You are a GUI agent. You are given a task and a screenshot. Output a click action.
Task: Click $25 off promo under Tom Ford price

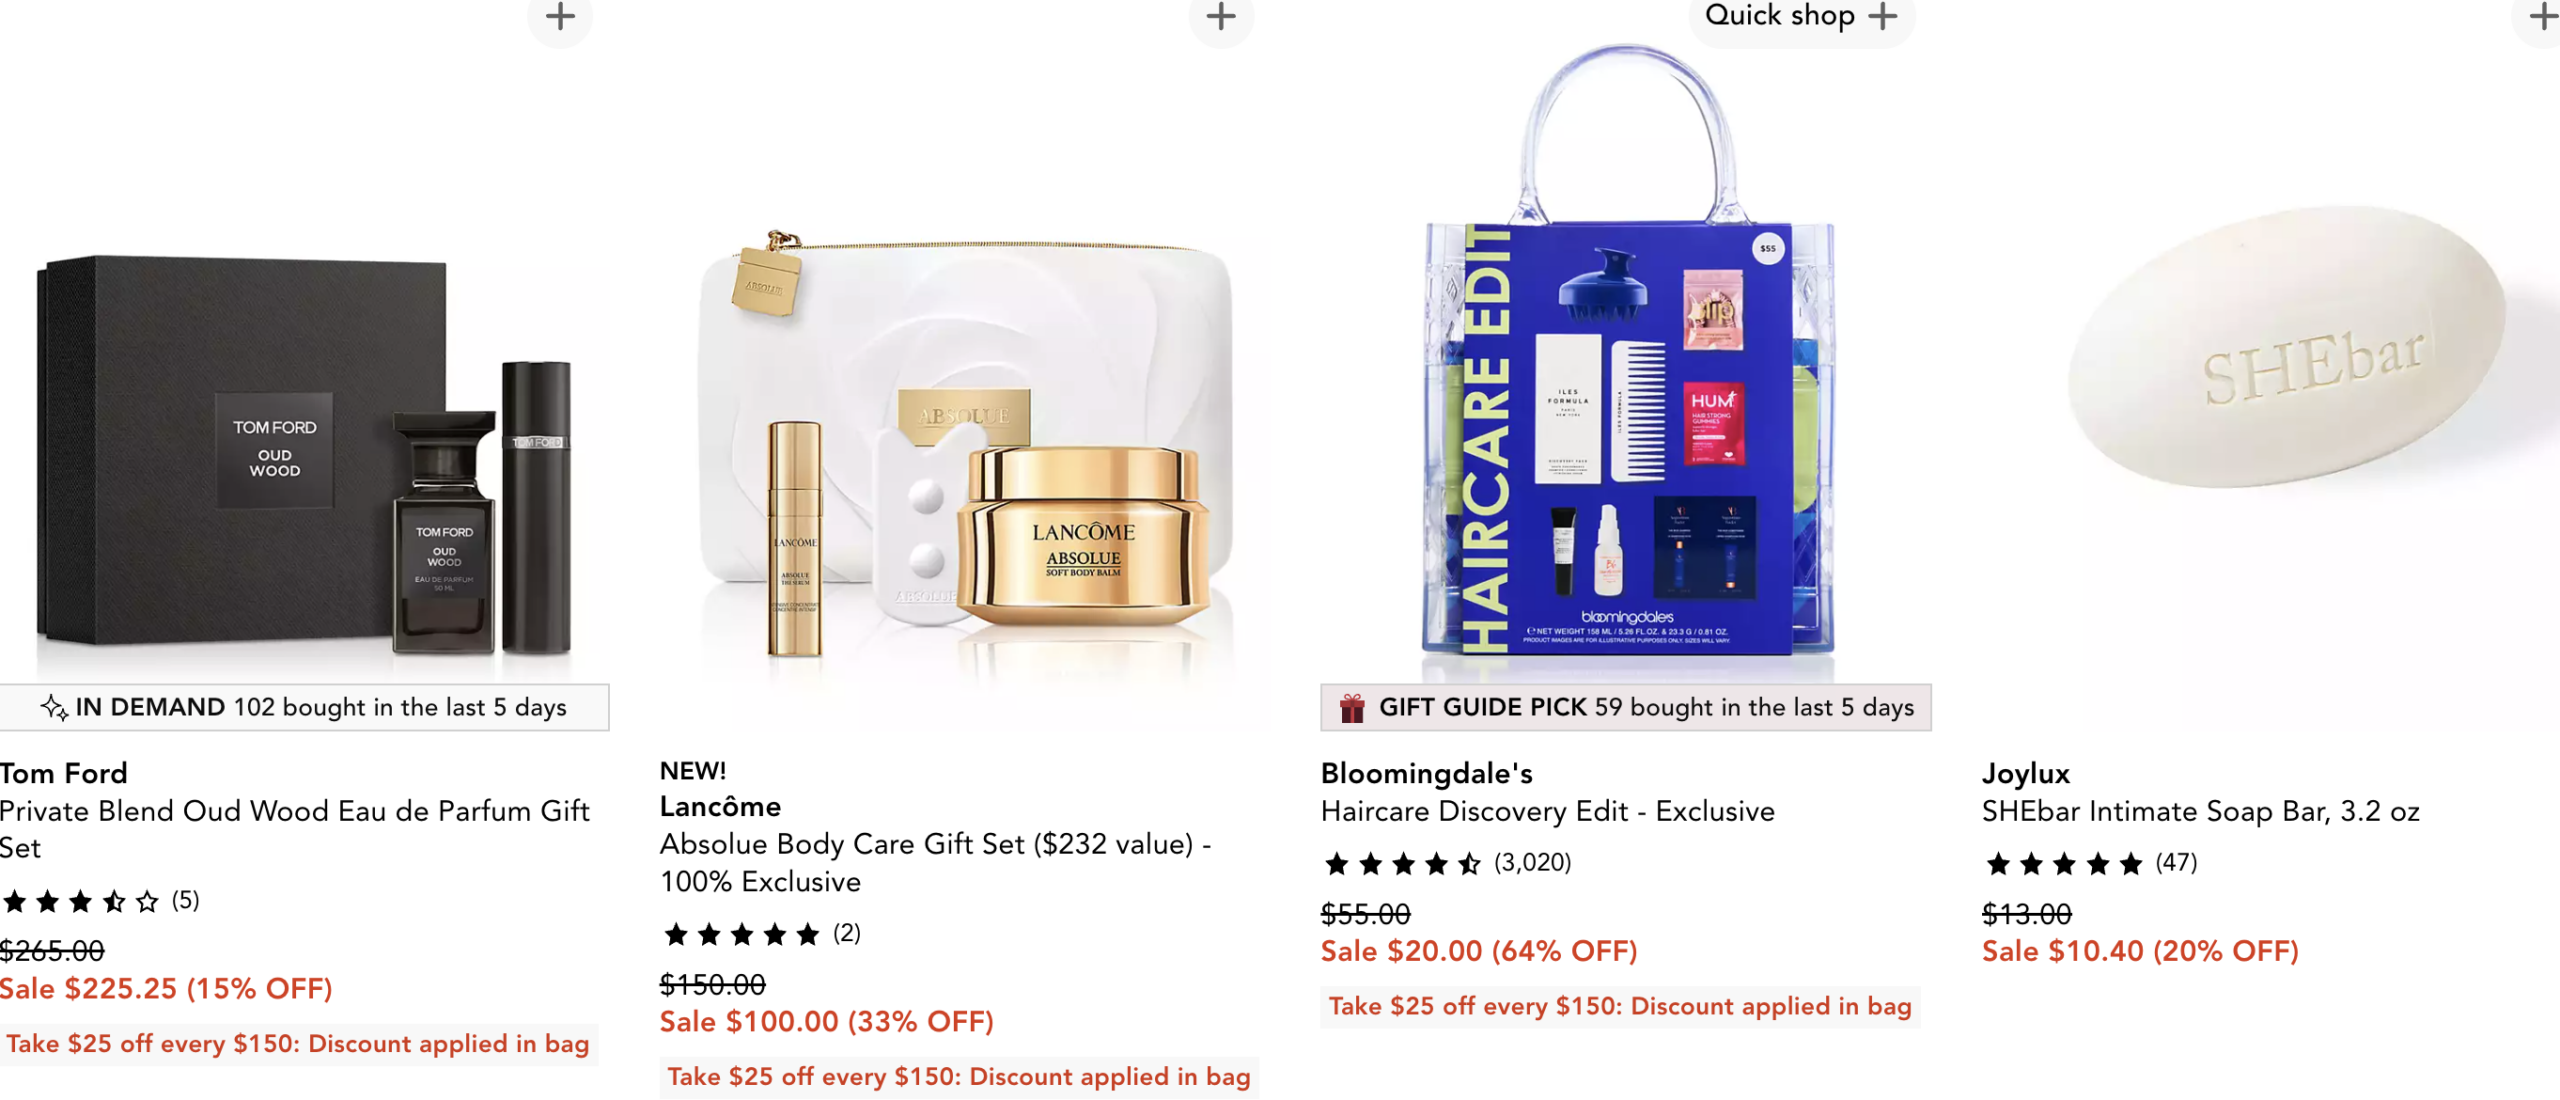point(298,1044)
